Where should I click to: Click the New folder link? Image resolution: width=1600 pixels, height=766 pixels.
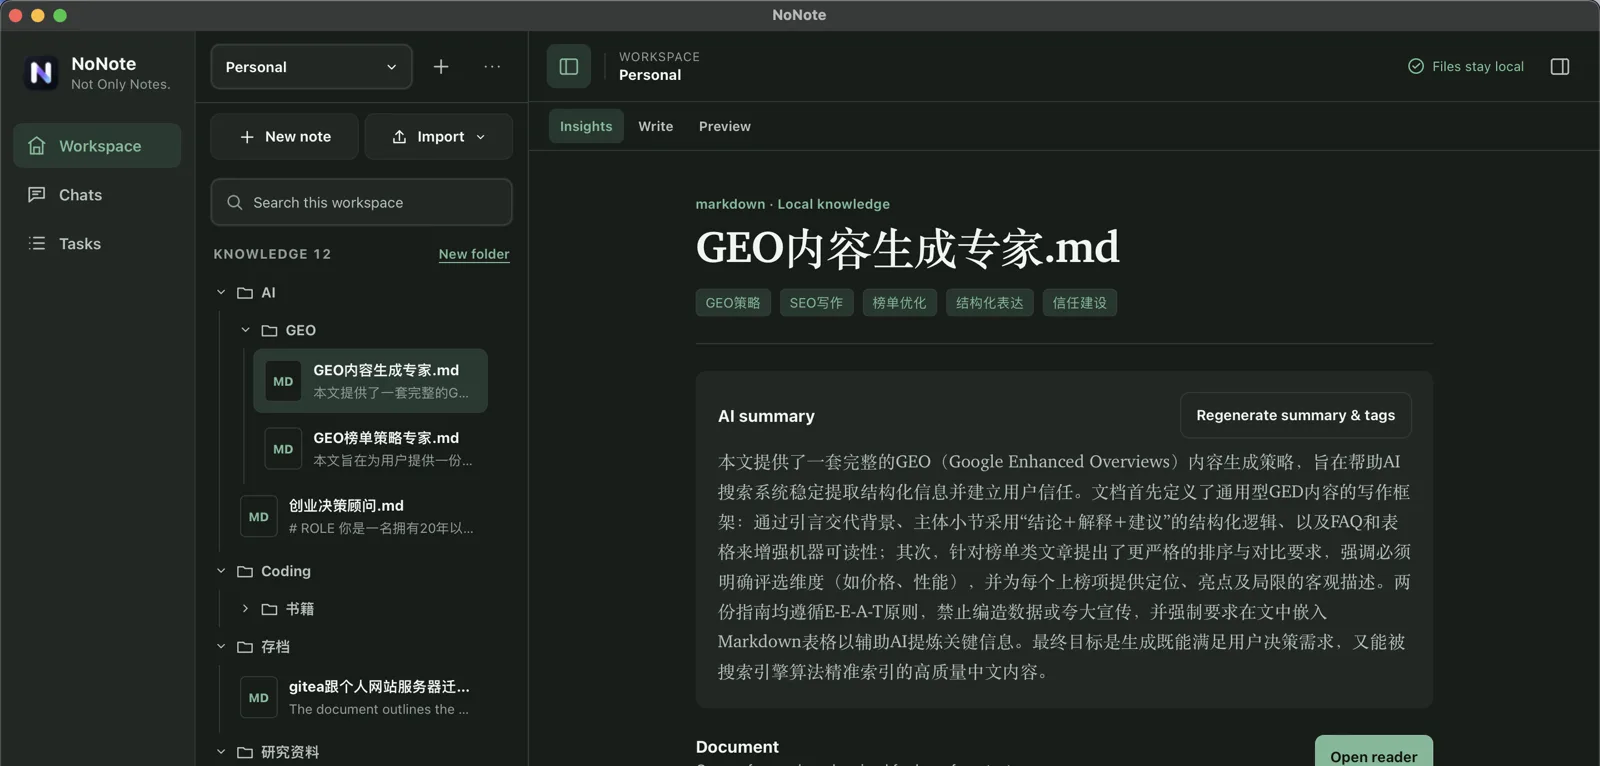pos(474,254)
